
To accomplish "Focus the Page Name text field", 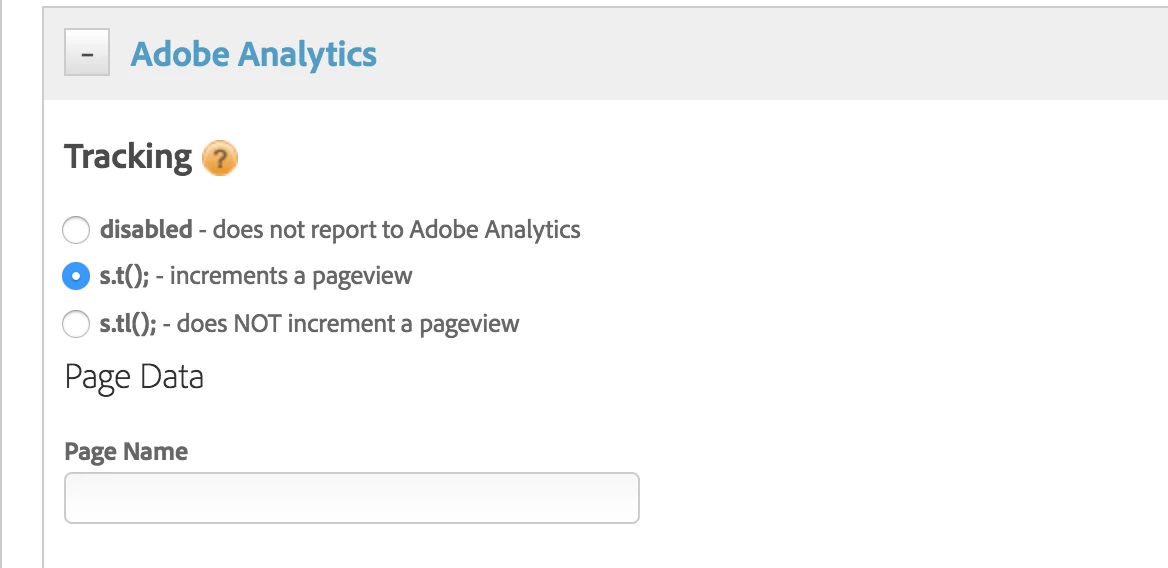I will [x=351, y=498].
